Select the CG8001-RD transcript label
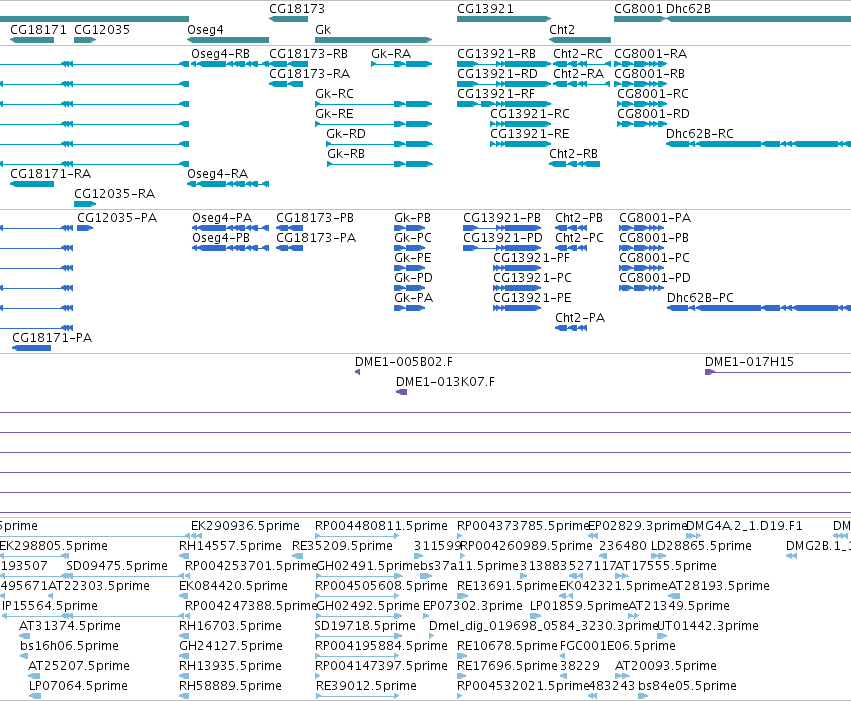 click(x=653, y=114)
